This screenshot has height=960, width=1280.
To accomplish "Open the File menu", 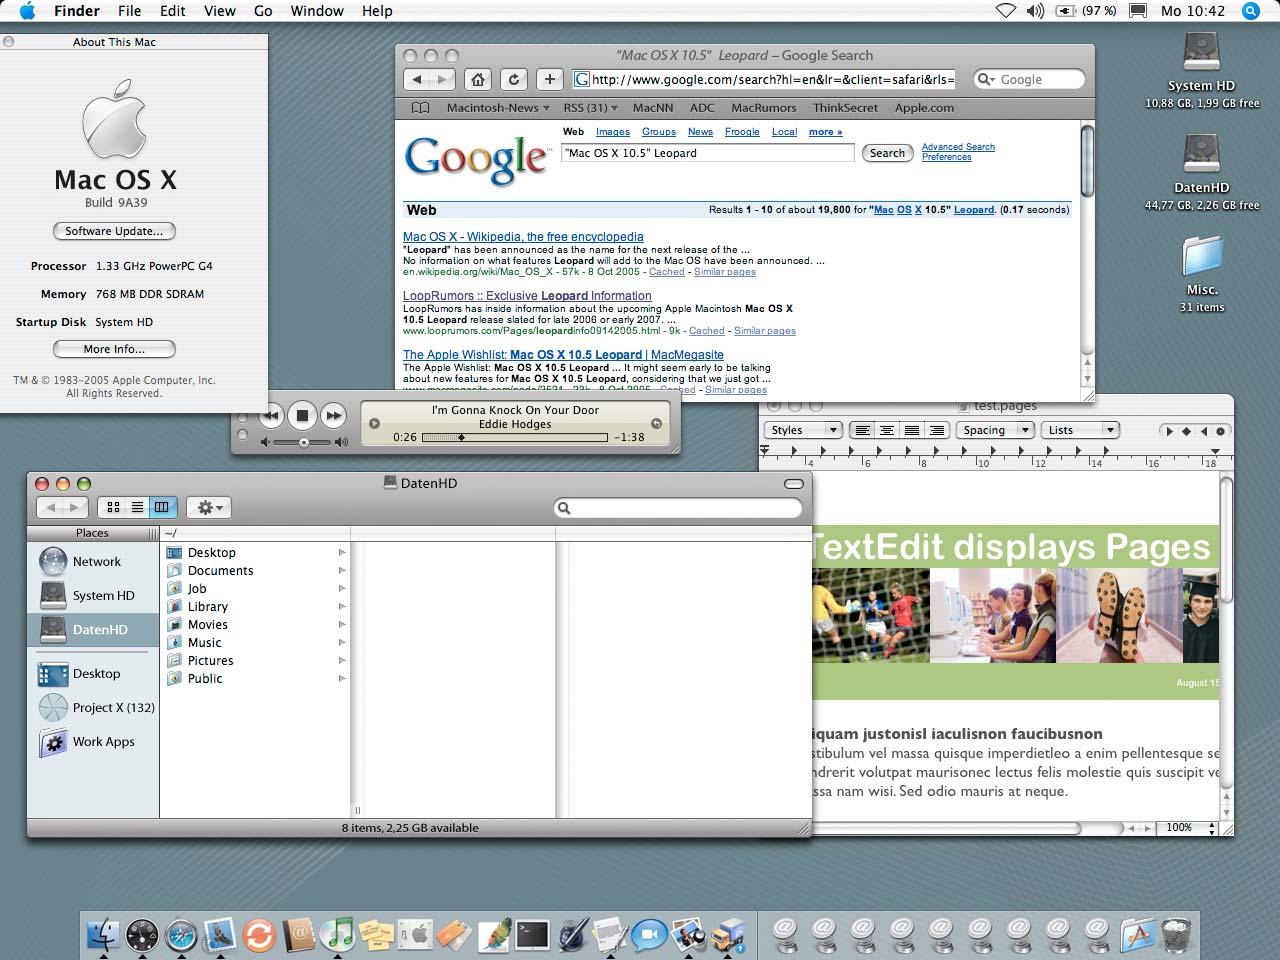I will pyautogui.click(x=129, y=11).
